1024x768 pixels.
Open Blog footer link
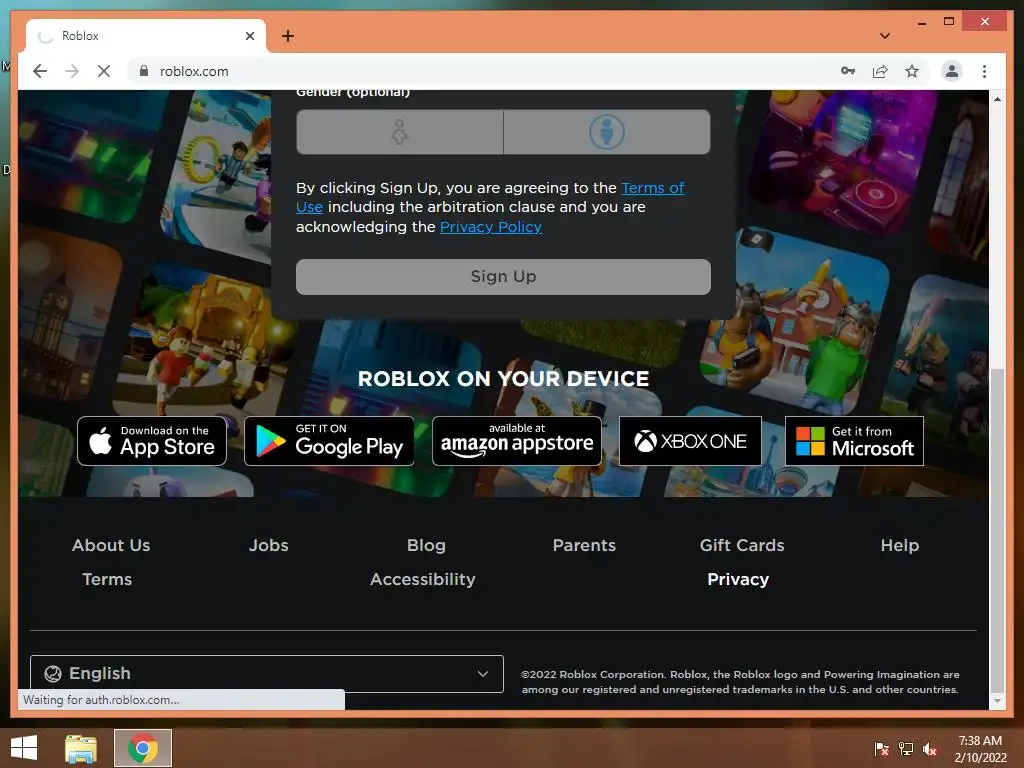(426, 545)
